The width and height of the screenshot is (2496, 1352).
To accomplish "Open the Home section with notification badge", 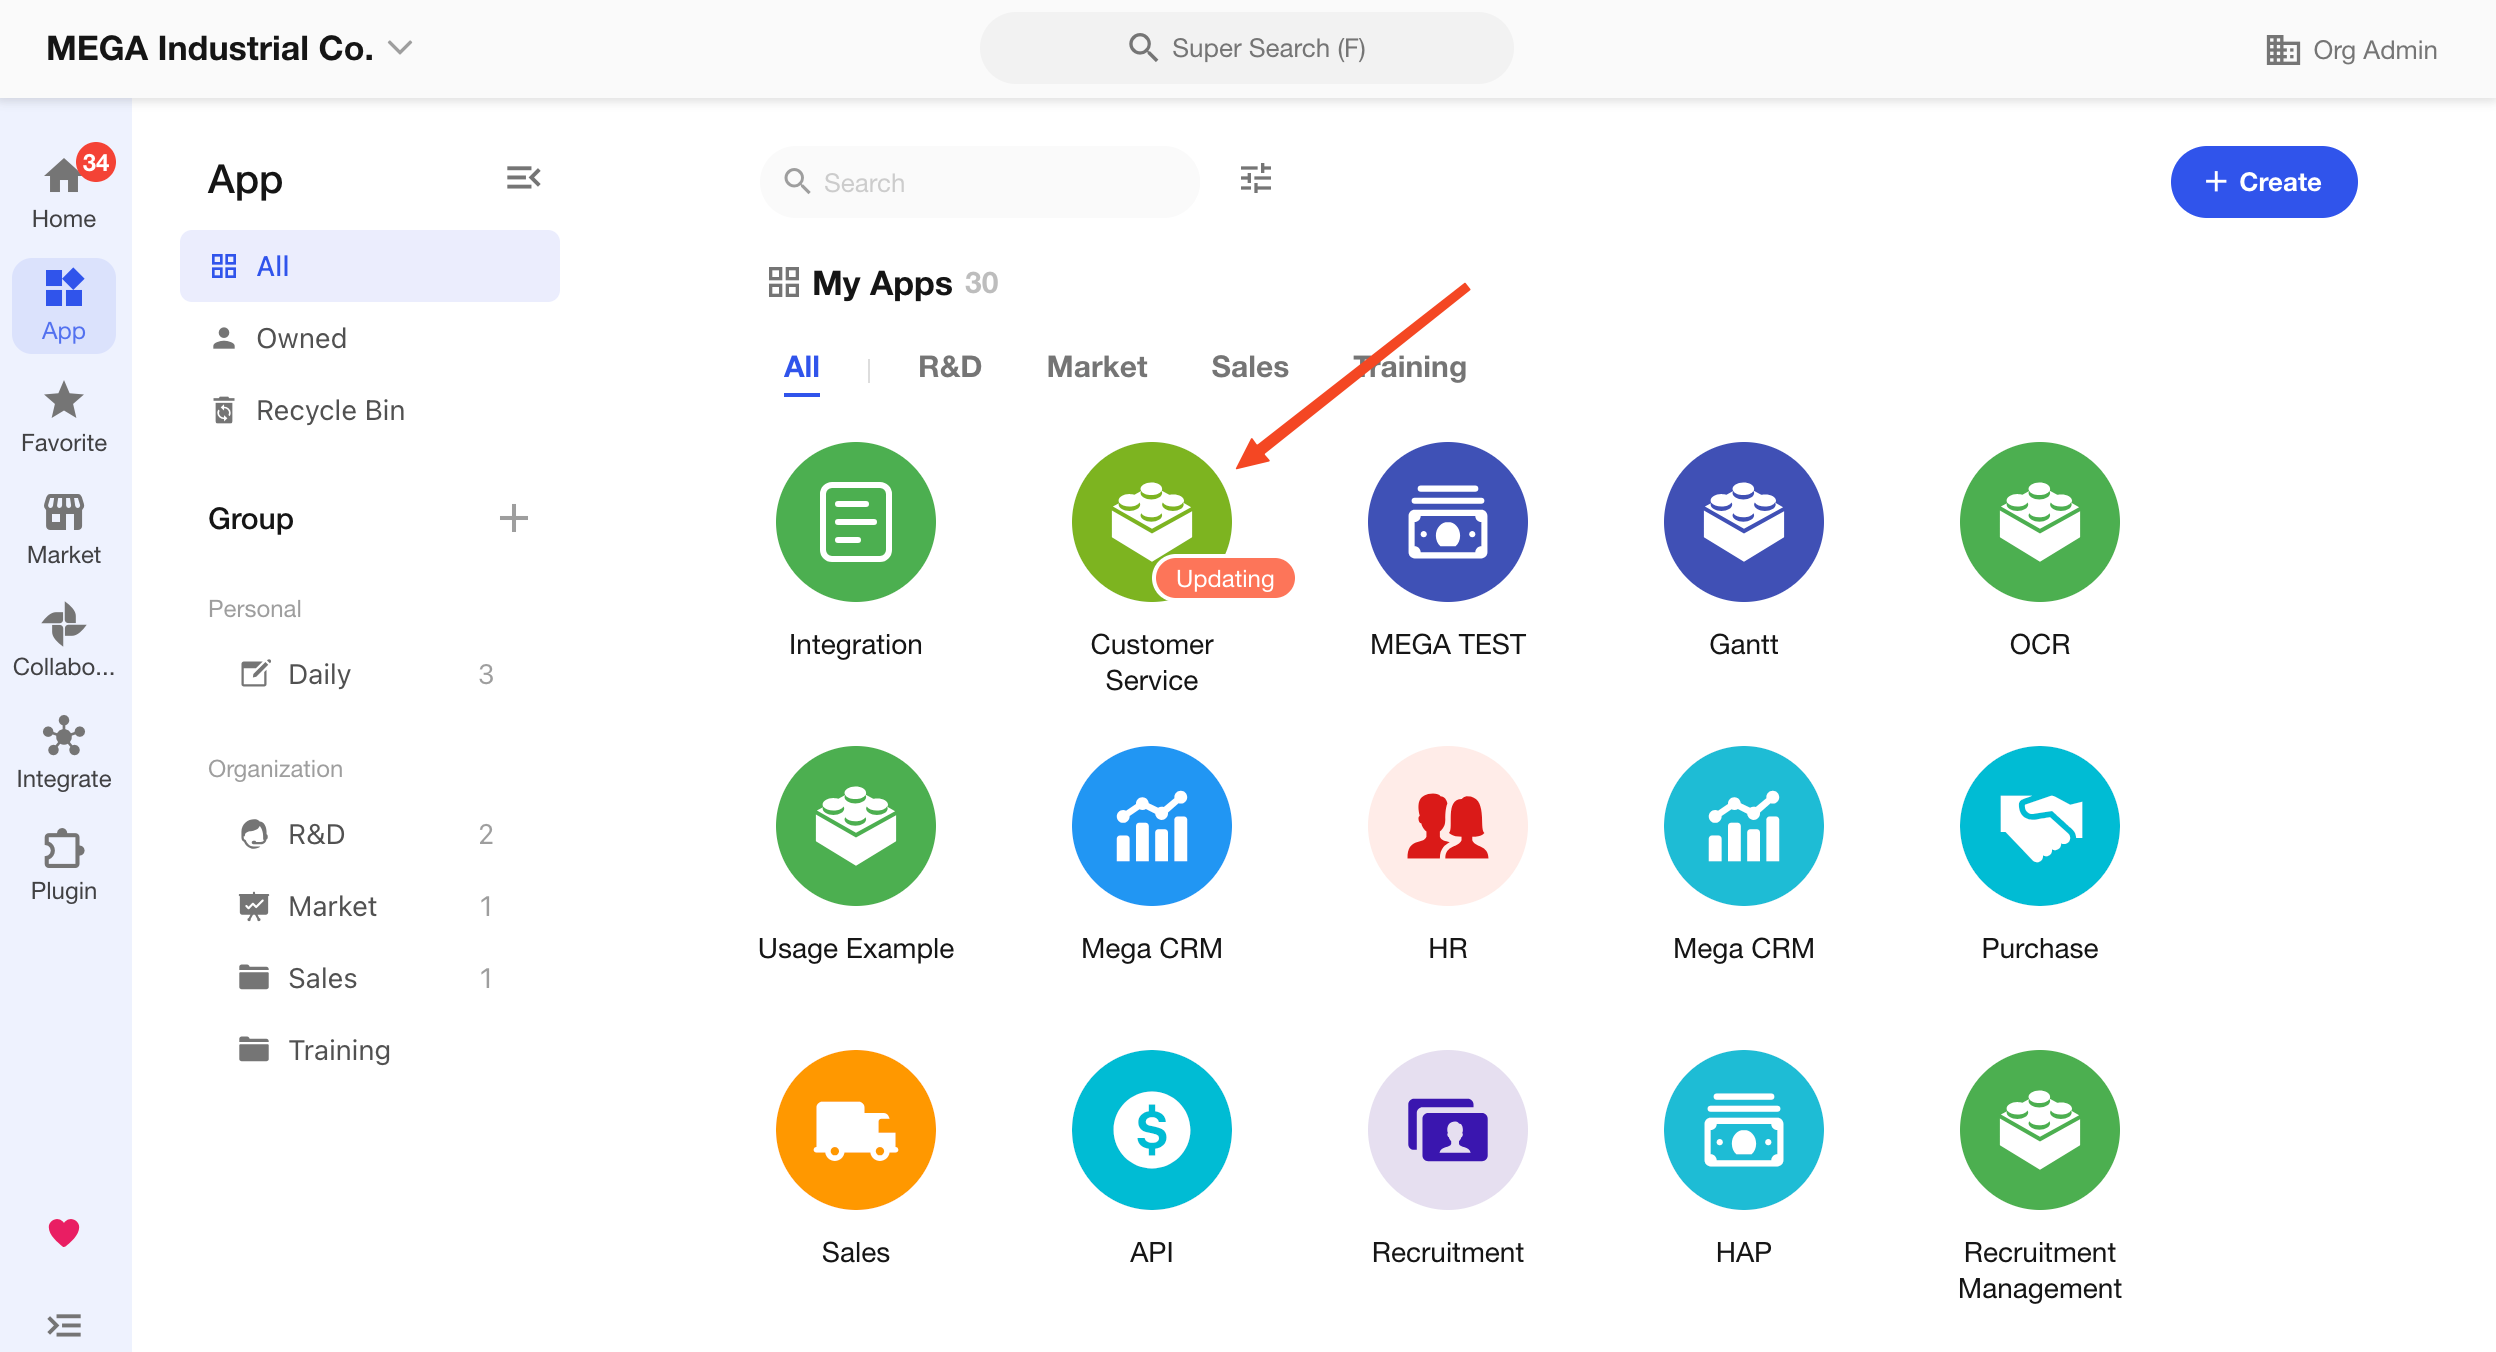I will pos(64,190).
